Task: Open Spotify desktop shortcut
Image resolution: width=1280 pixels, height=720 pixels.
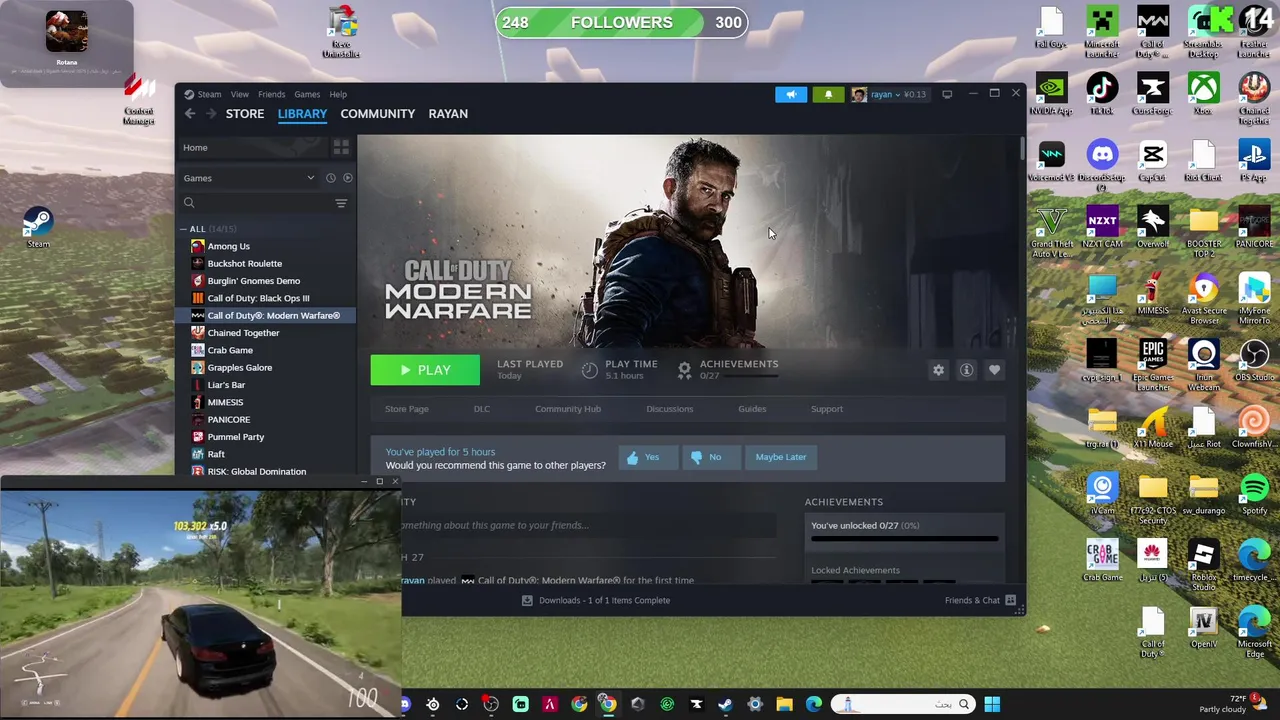Action: (1254, 494)
